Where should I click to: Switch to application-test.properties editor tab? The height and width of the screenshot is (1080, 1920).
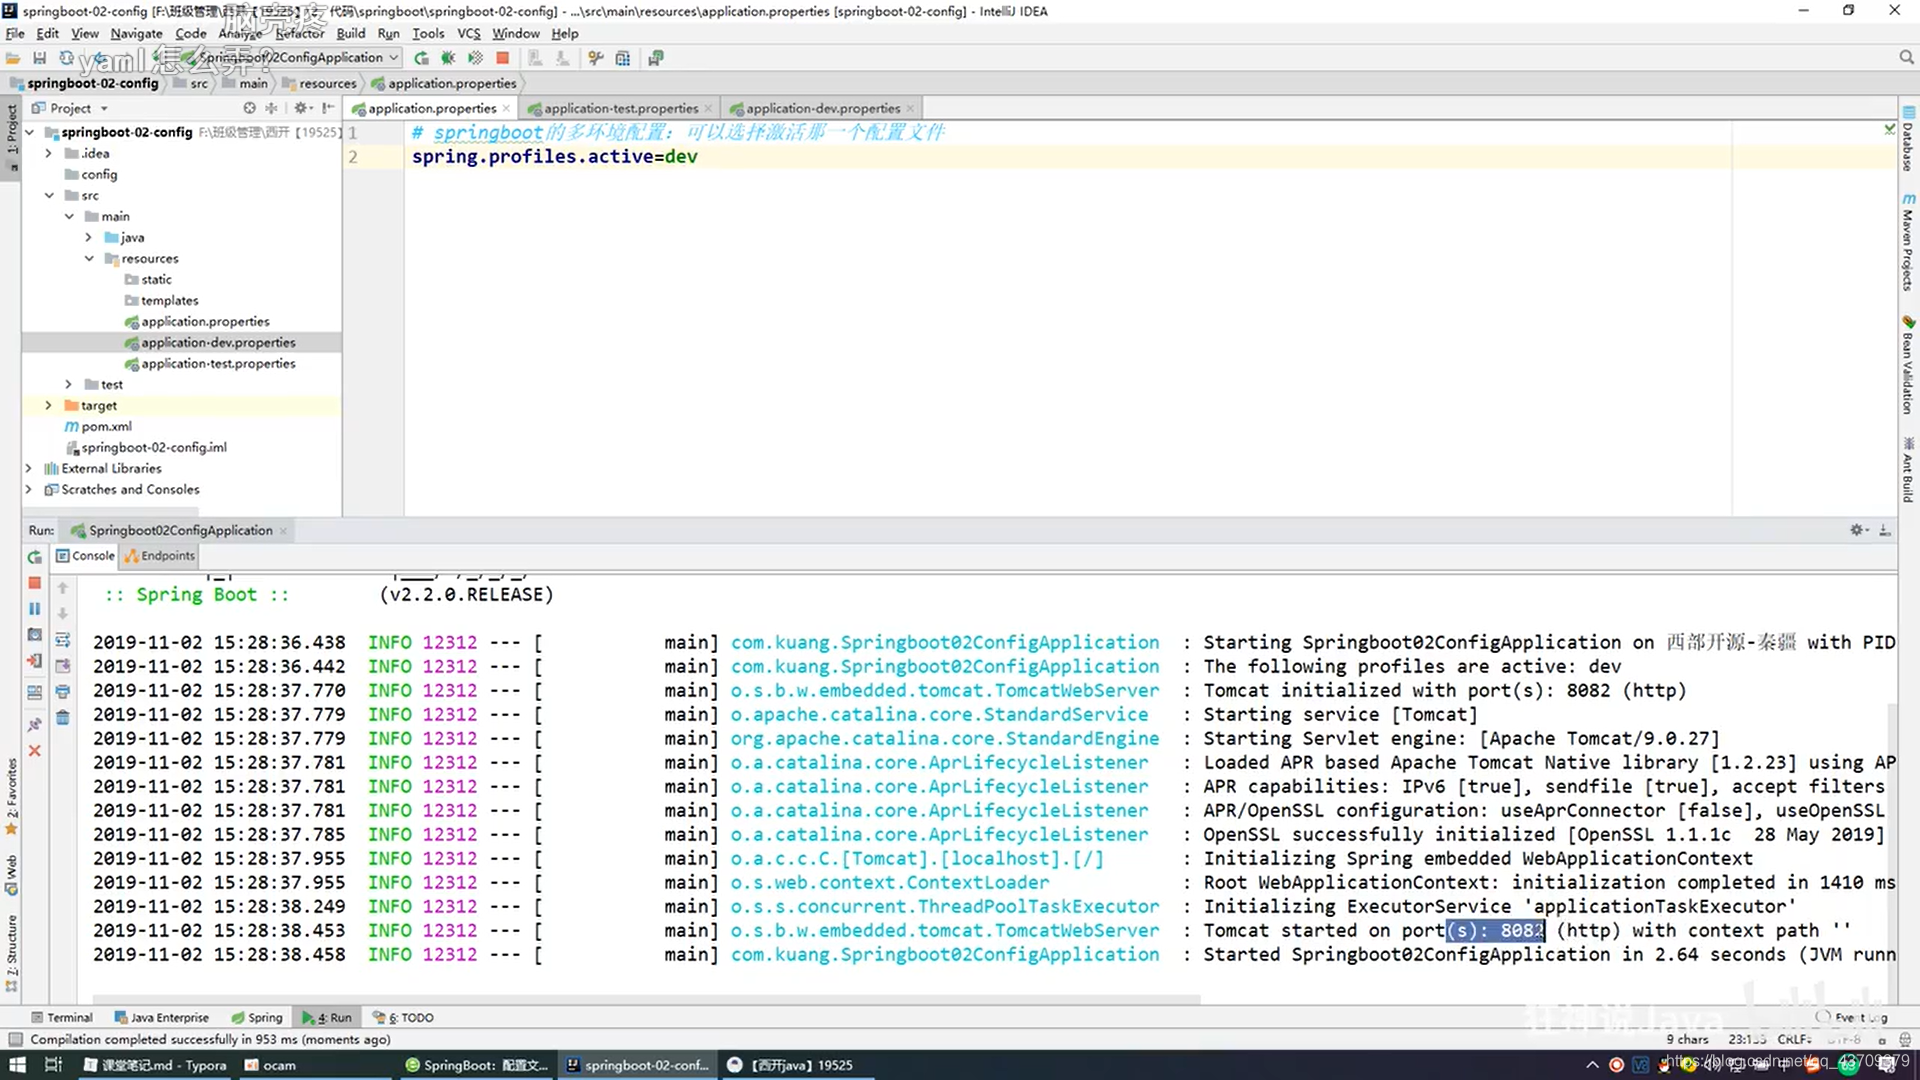point(621,108)
